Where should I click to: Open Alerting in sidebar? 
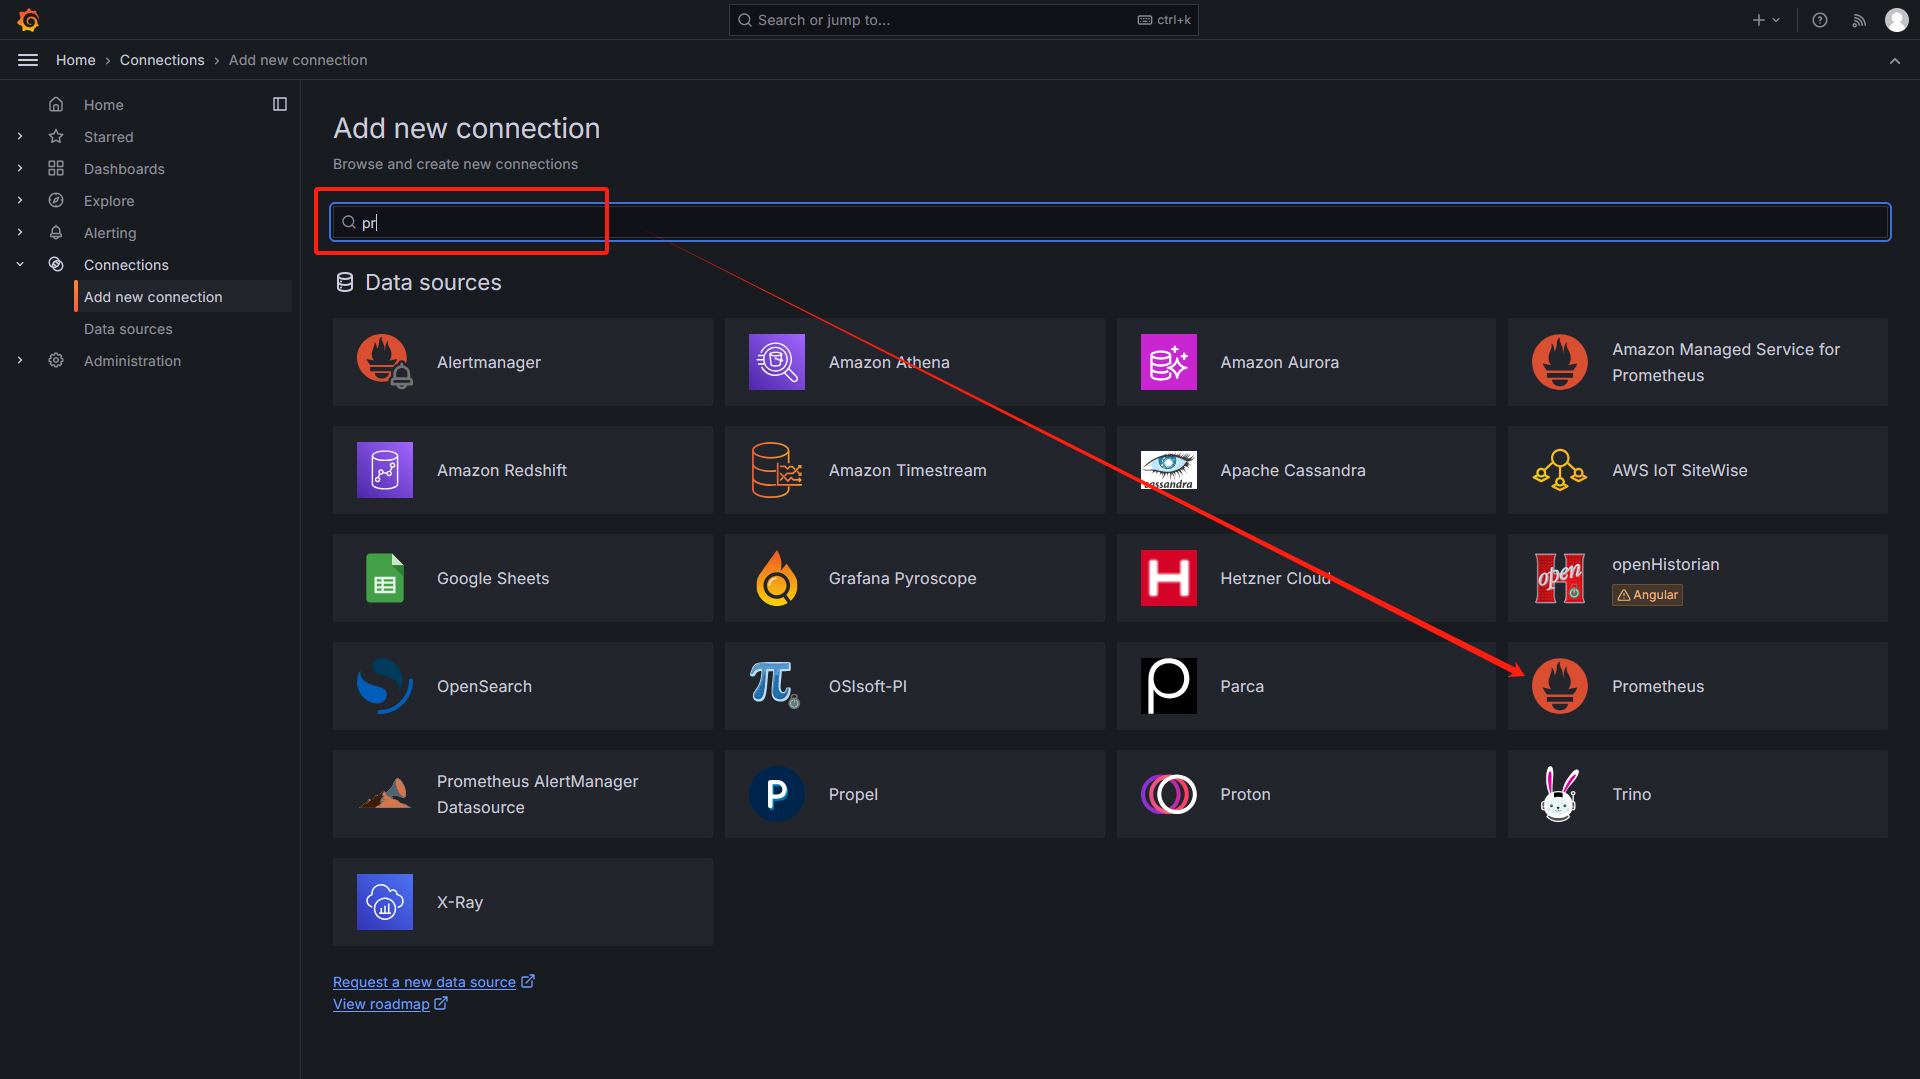coord(110,233)
